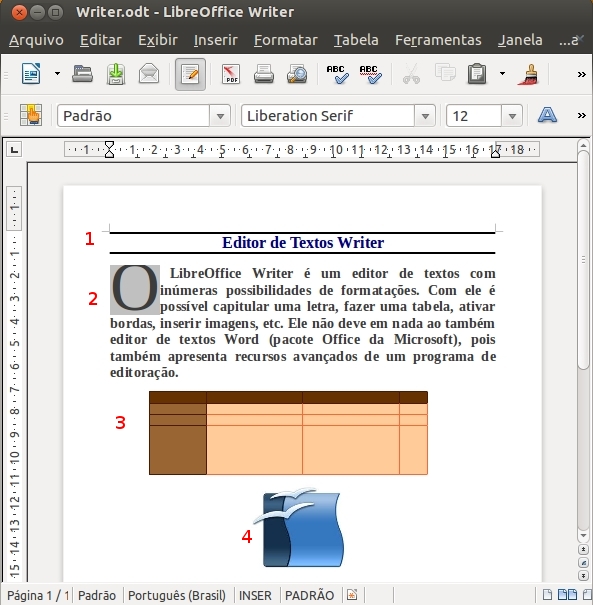Click the heading Editor de Textos Writer
Screen dimensions: 593x605
click(x=303, y=243)
